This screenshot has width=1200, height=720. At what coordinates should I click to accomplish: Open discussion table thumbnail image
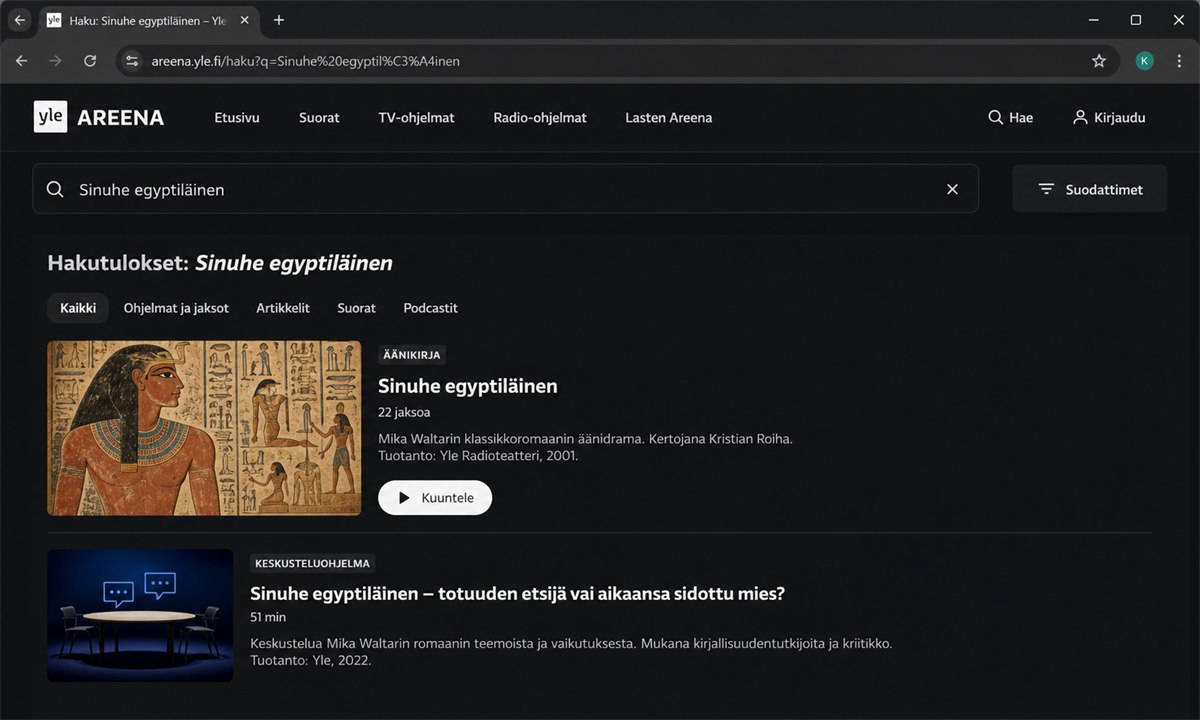pos(140,615)
